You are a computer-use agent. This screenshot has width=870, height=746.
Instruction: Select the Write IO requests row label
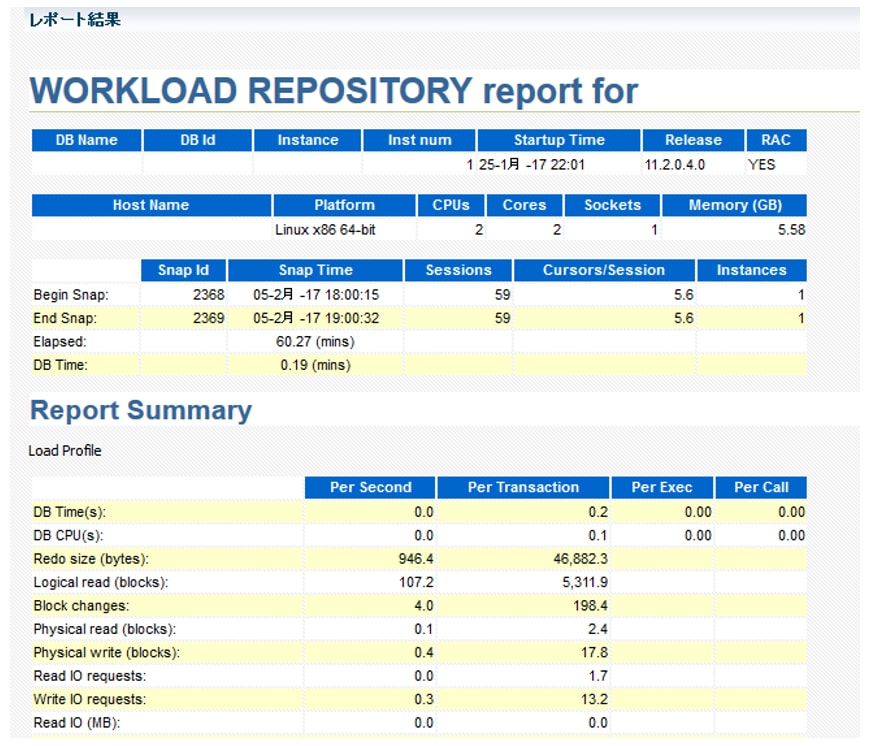point(89,699)
